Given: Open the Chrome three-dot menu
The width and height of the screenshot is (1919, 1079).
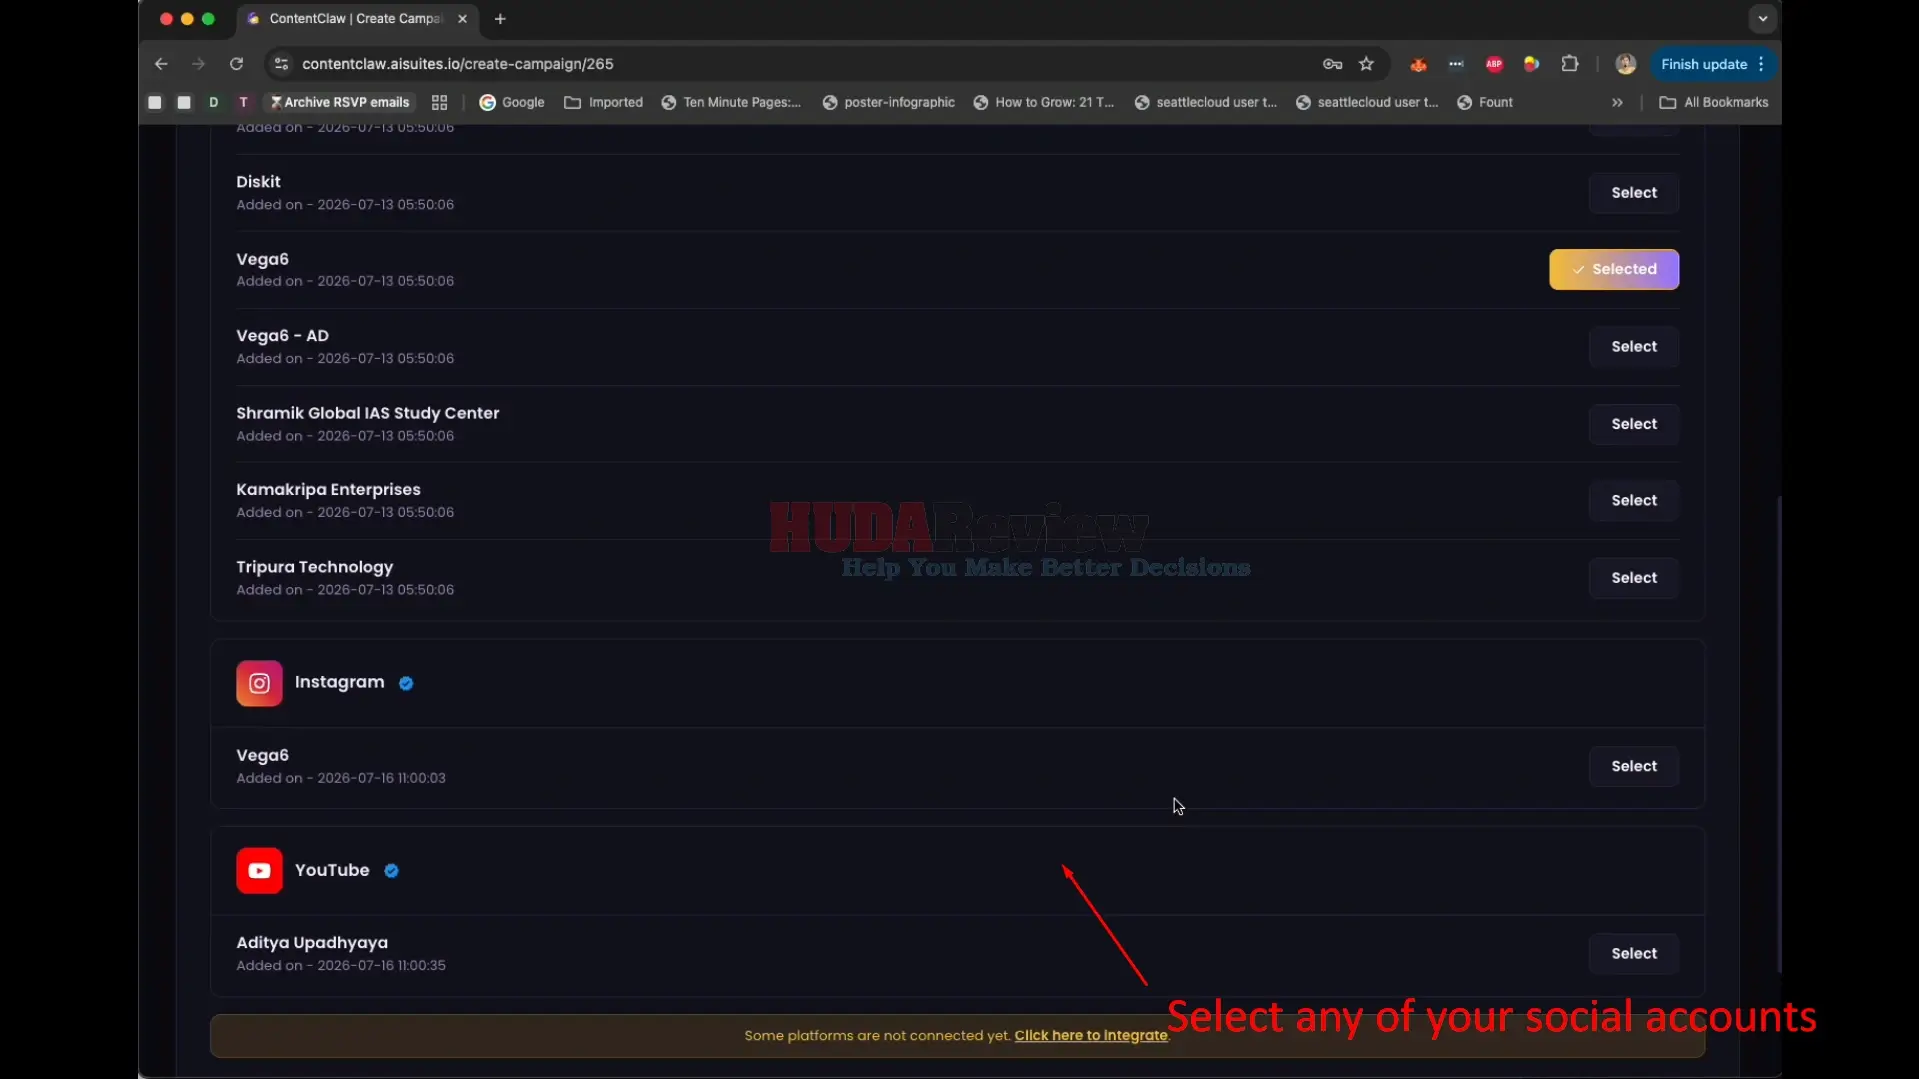Looking at the screenshot, I should (1762, 64).
